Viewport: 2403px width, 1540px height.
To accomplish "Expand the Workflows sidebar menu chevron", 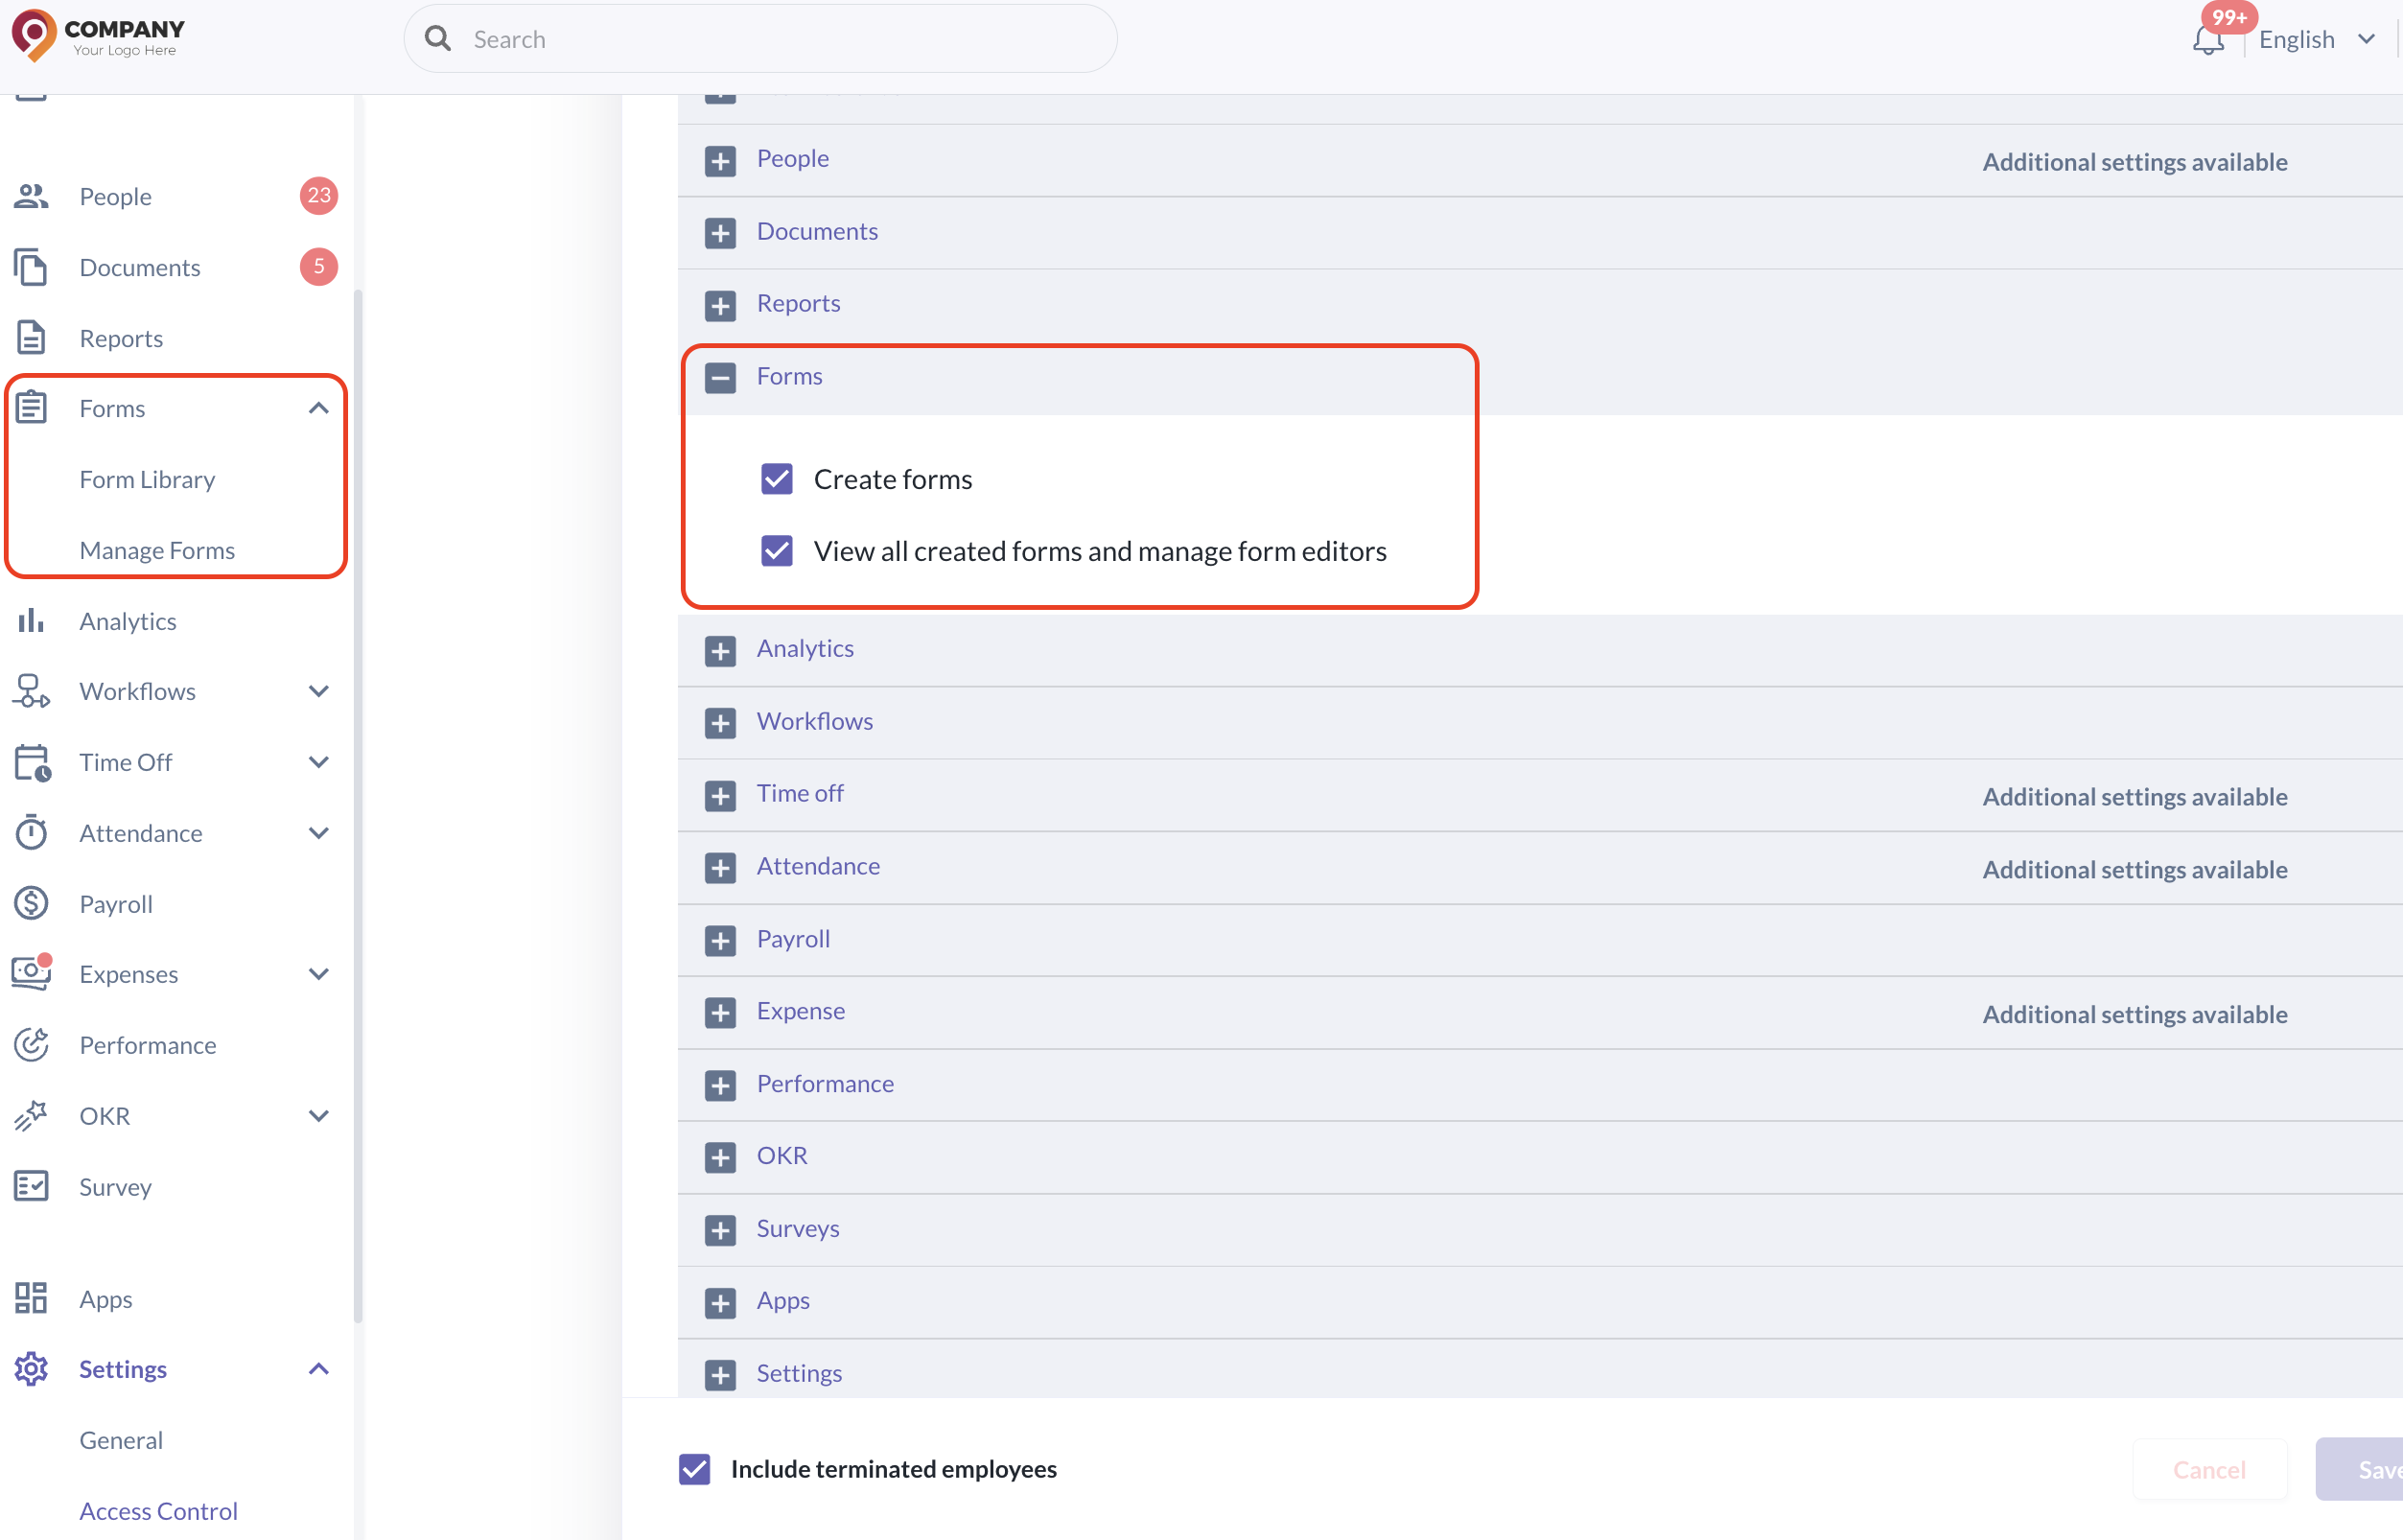I will click(318, 691).
